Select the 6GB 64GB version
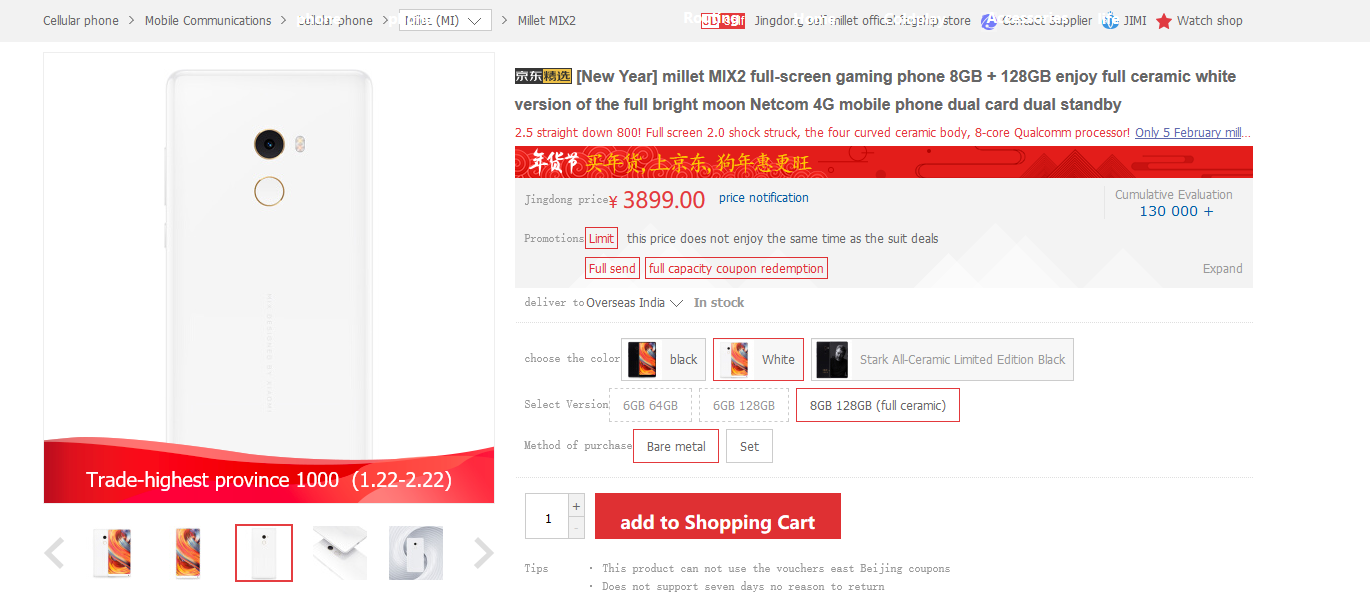The image size is (1370, 594). [650, 405]
